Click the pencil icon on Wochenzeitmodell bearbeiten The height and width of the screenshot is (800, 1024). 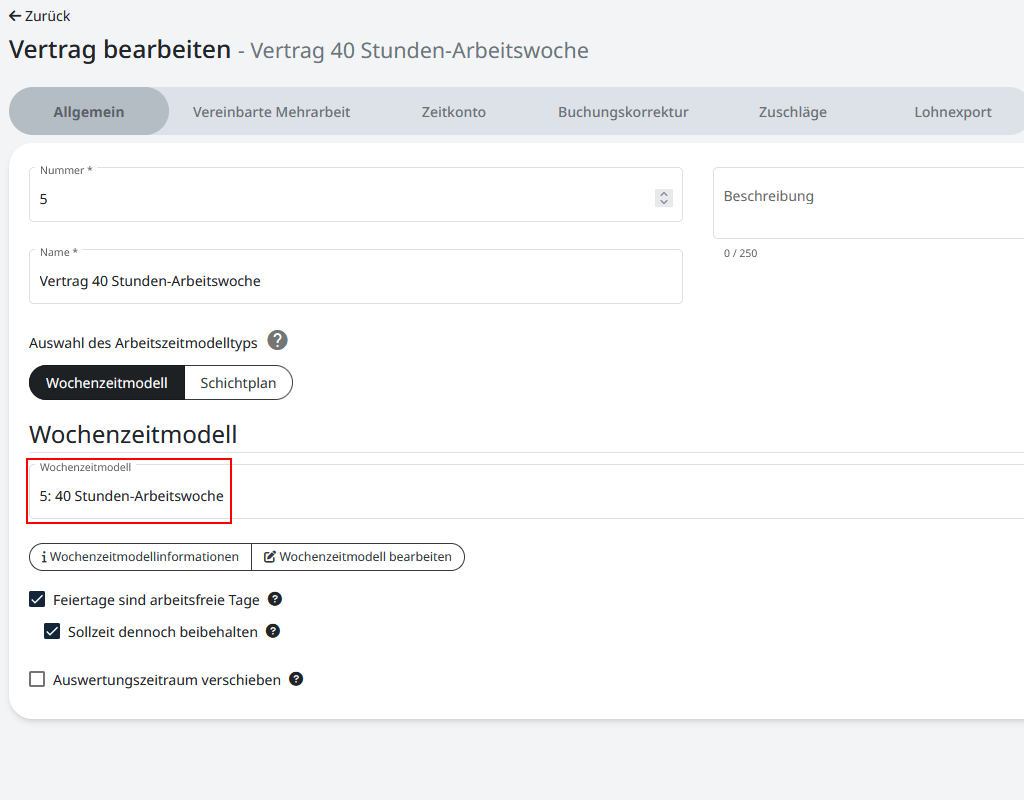pos(268,557)
